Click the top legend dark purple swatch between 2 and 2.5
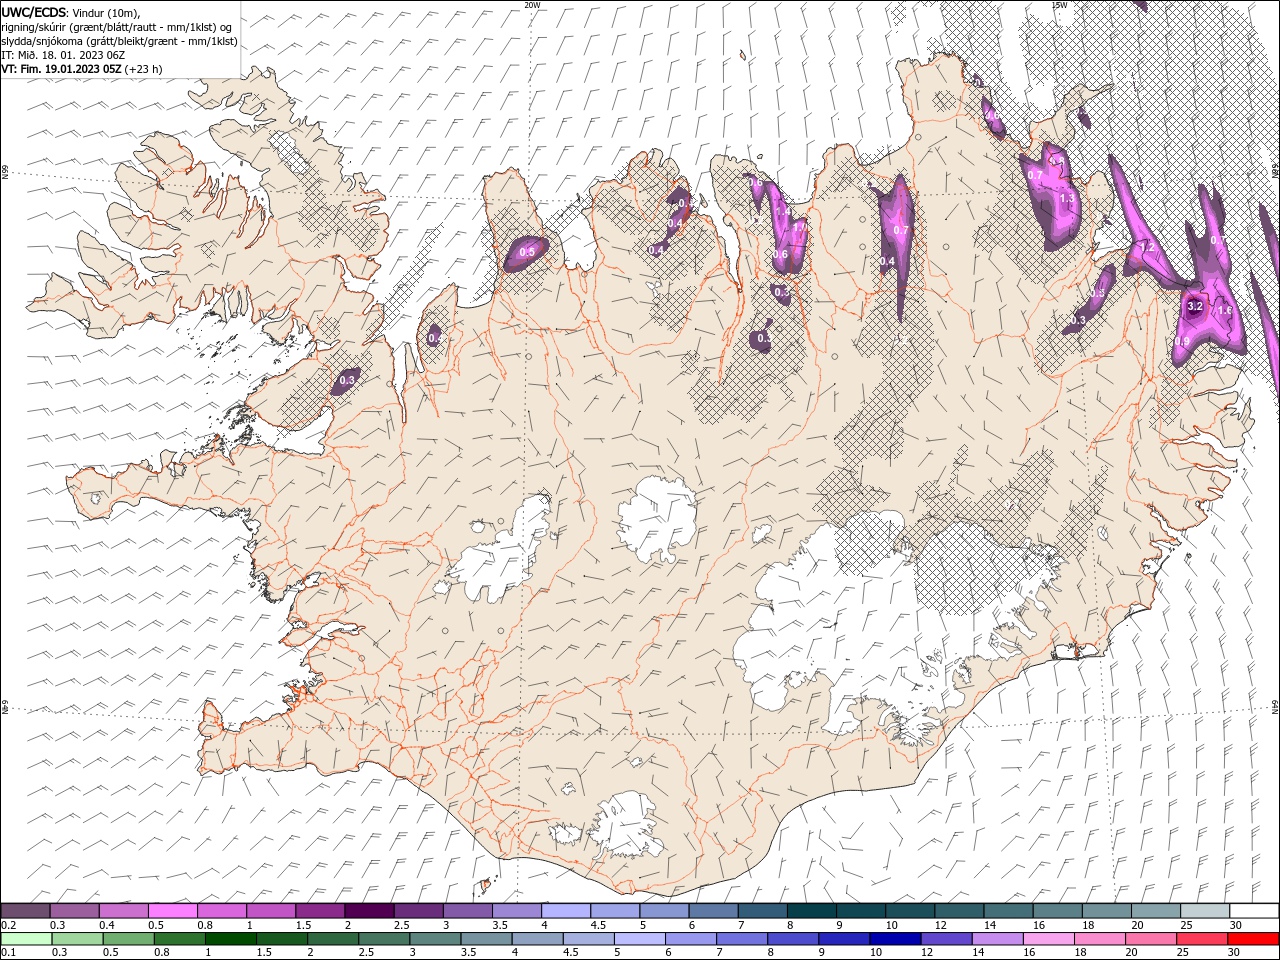 (x=368, y=911)
